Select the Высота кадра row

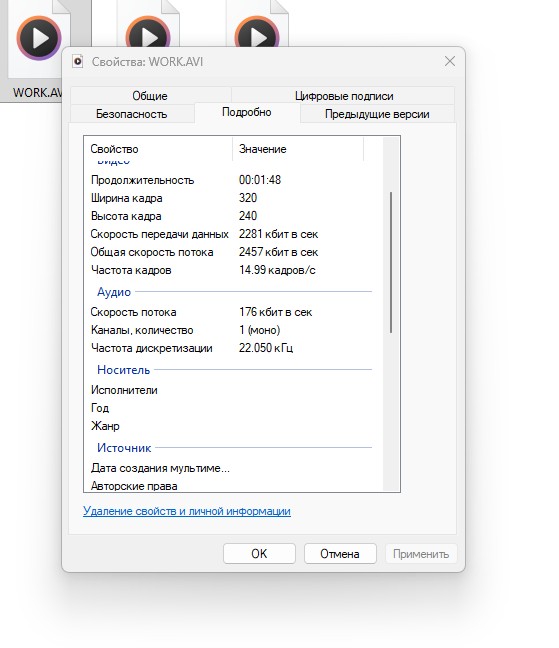231,216
